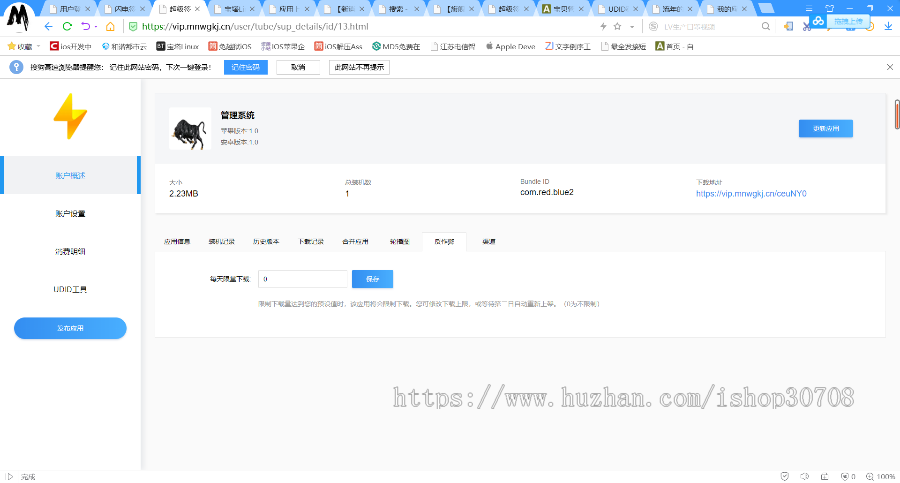Click the browser M logo avatar
This screenshot has width=900, height=483.
coord(18,18)
